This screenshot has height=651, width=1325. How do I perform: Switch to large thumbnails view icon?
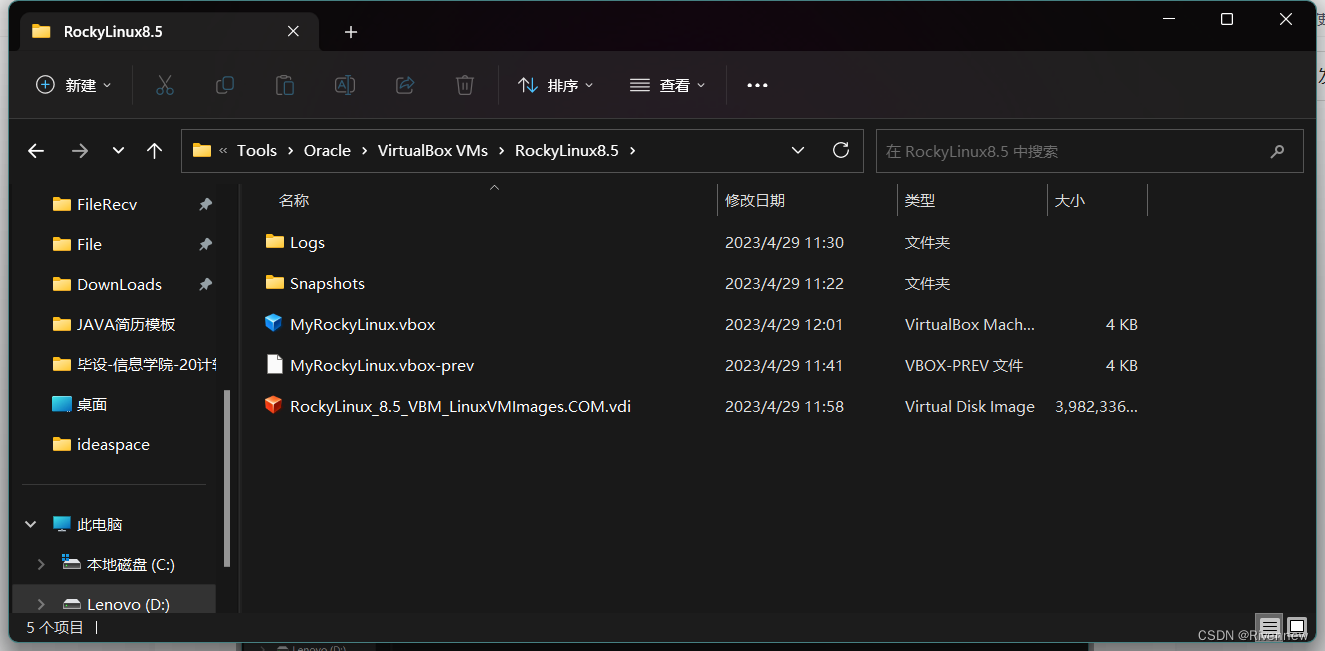[1296, 627]
